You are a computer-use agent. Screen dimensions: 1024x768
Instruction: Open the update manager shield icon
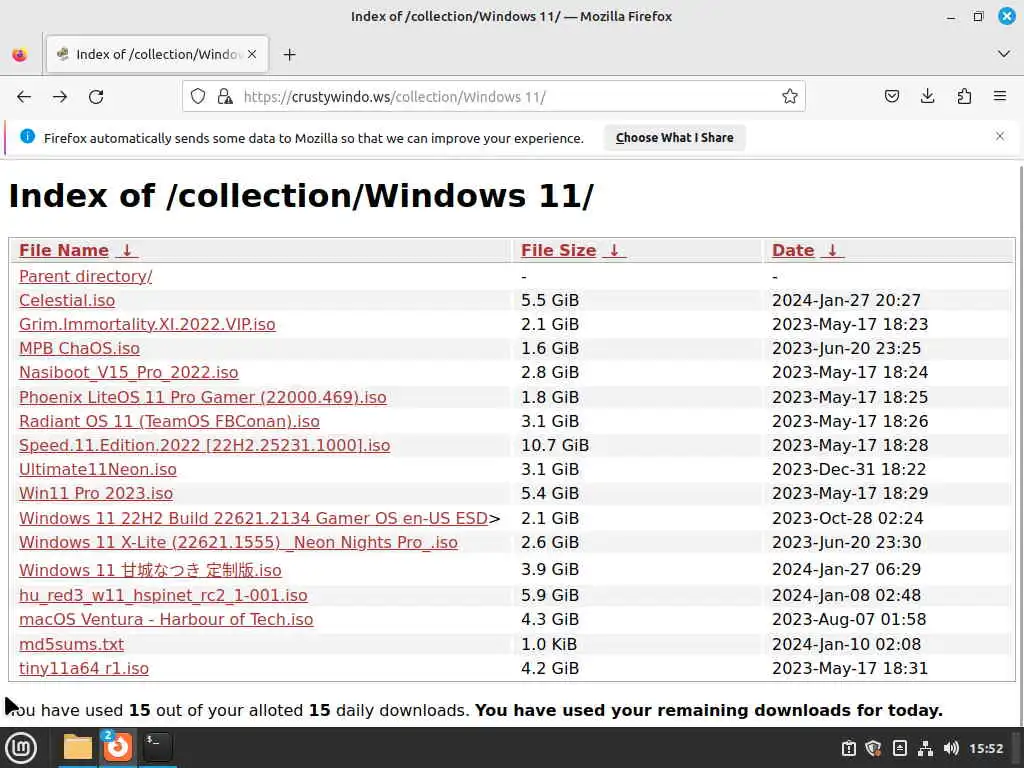(873, 748)
